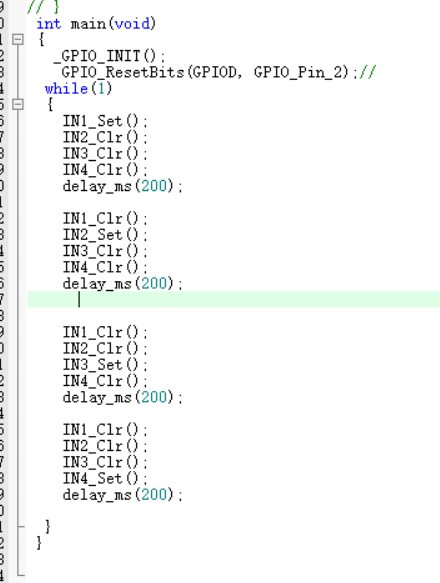
Task: Click 'IN2_Set();' in the second block
Action: click(105, 235)
